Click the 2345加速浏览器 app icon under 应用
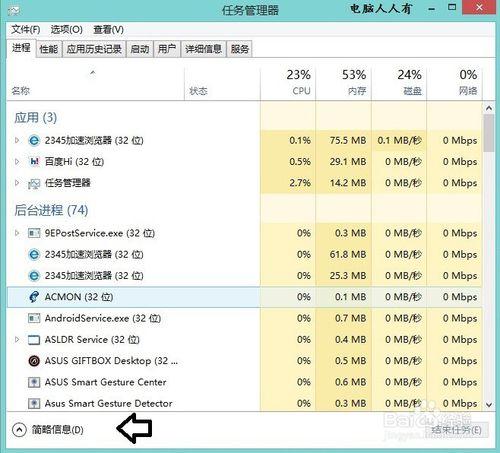This screenshot has height=453, width=500. point(34,140)
